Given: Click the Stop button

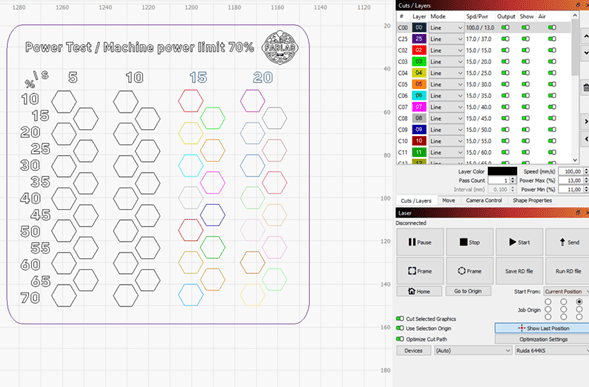Looking at the screenshot, I should click(470, 242).
